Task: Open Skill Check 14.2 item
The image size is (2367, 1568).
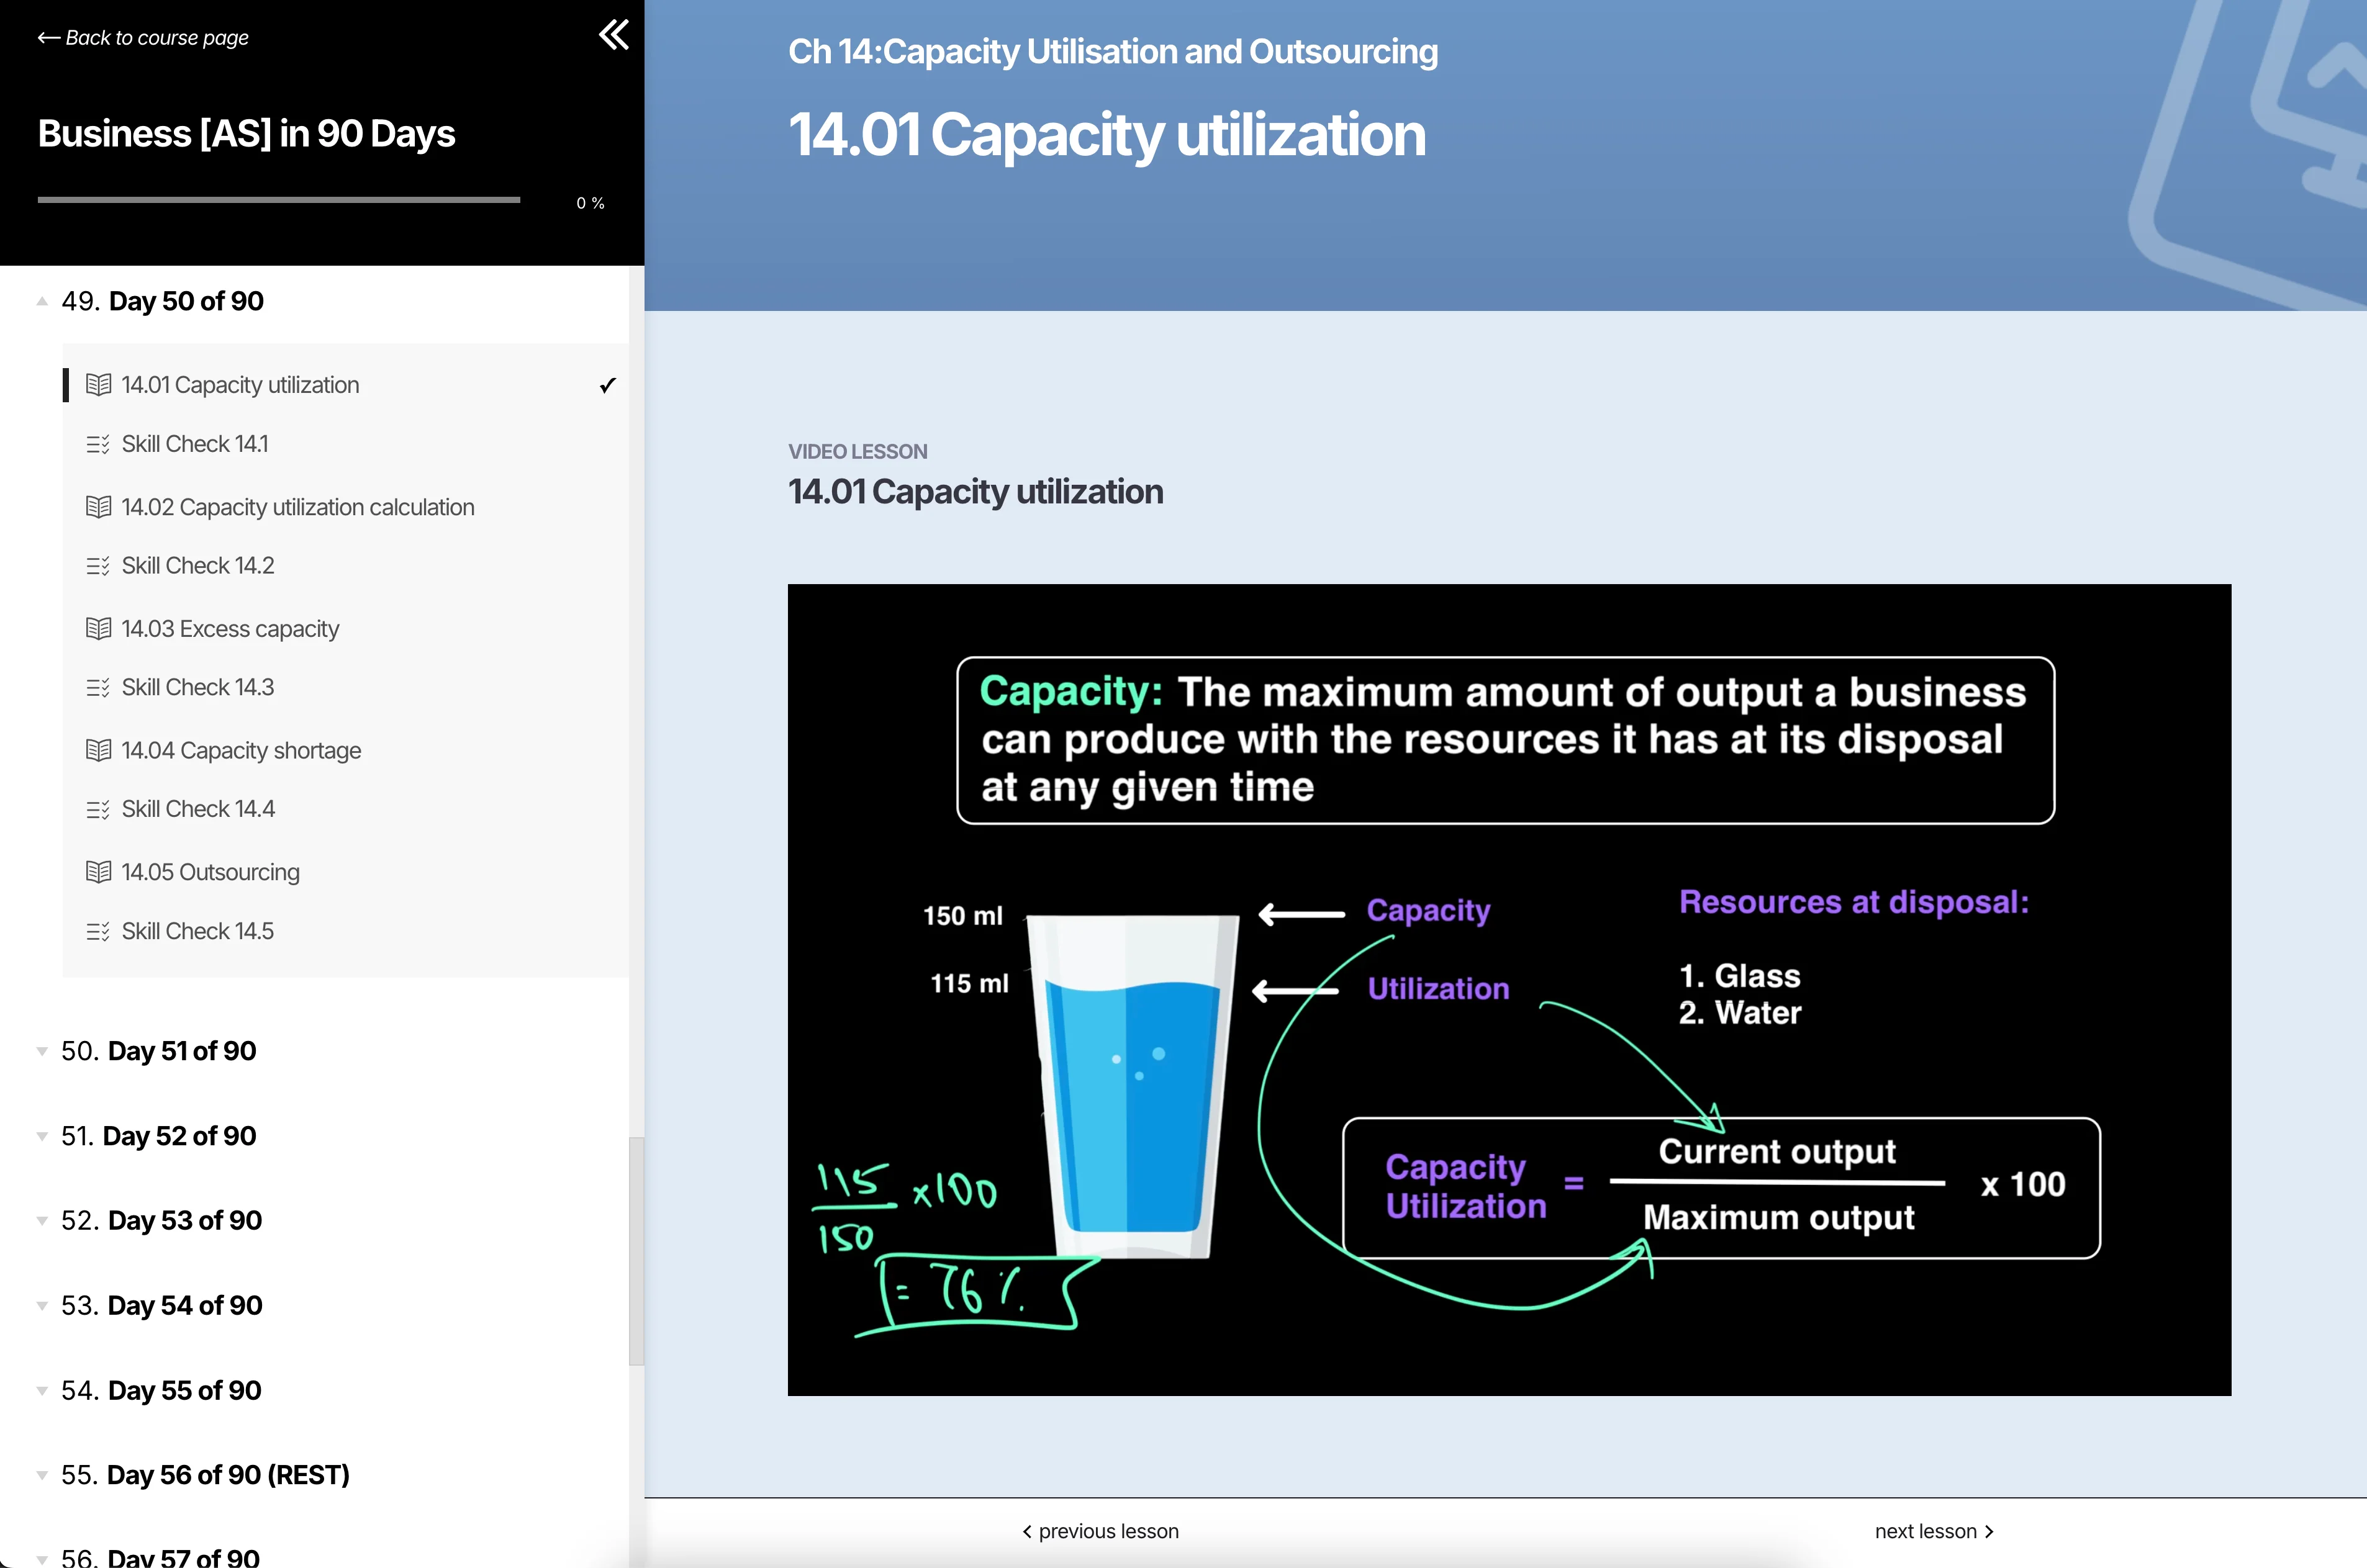Action: point(198,566)
